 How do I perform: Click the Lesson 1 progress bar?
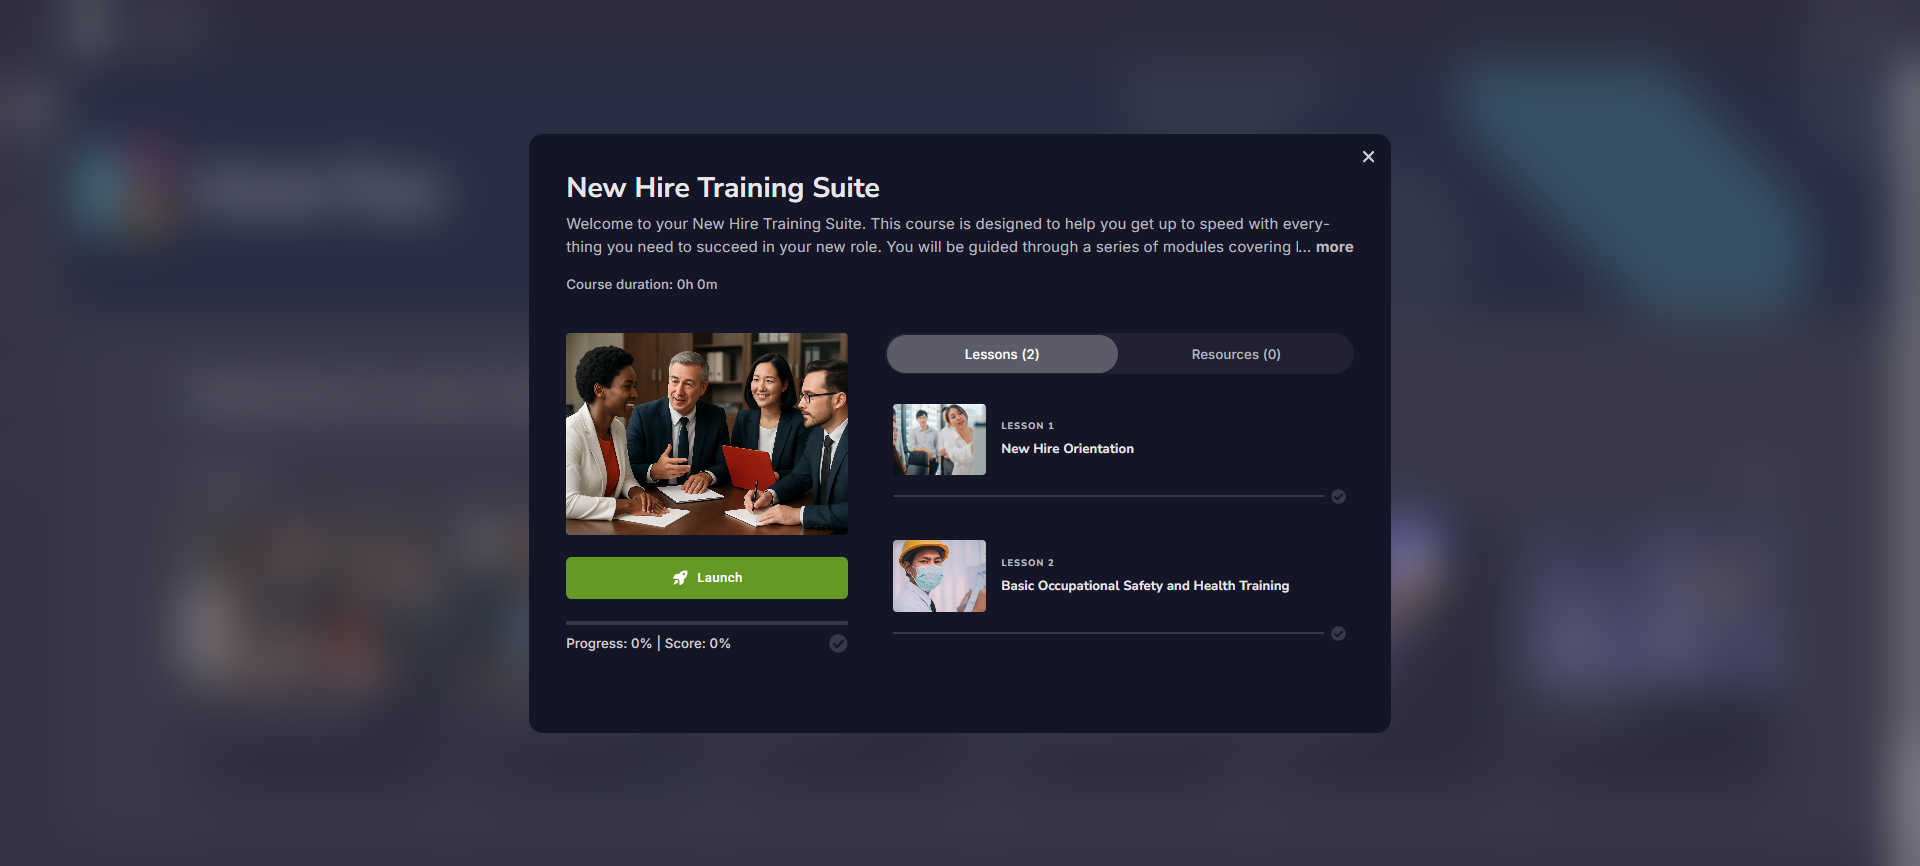coord(1108,496)
